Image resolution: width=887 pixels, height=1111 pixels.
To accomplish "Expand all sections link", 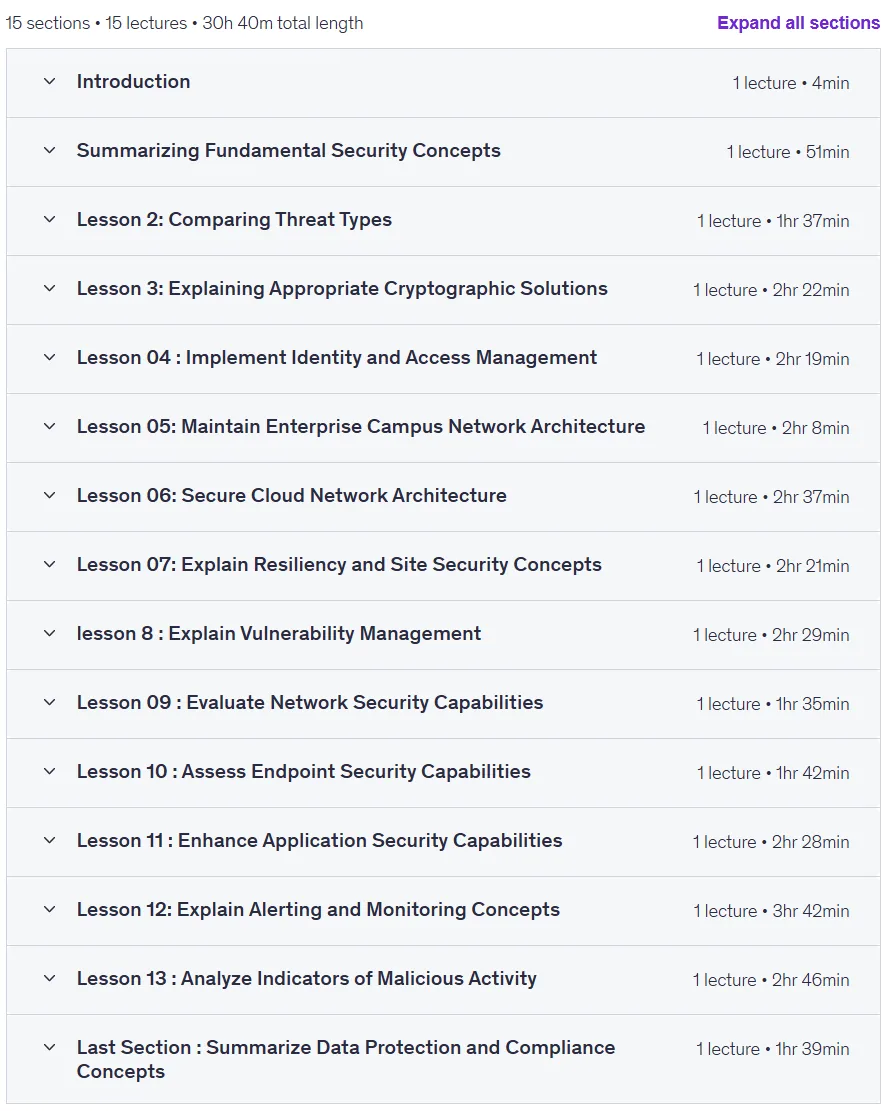I will tap(798, 23).
